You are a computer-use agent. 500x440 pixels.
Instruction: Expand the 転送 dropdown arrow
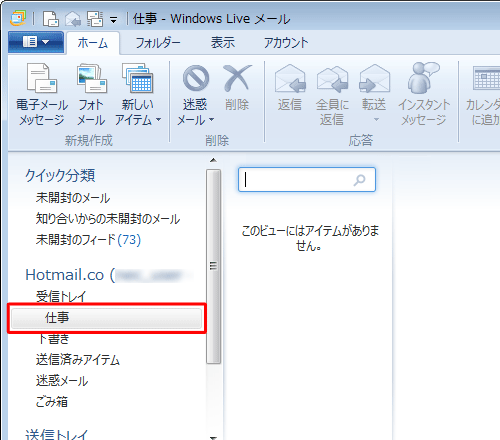tap(376, 119)
